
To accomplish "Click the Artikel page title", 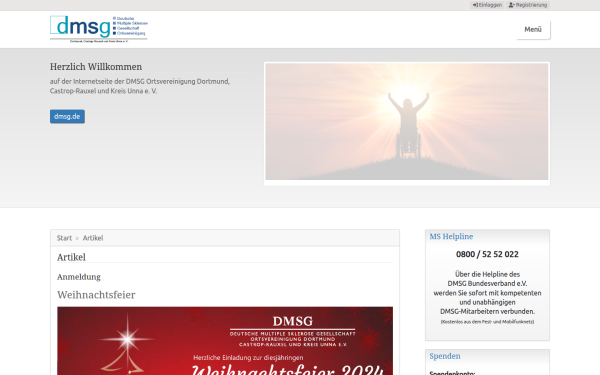I will (x=71, y=257).
